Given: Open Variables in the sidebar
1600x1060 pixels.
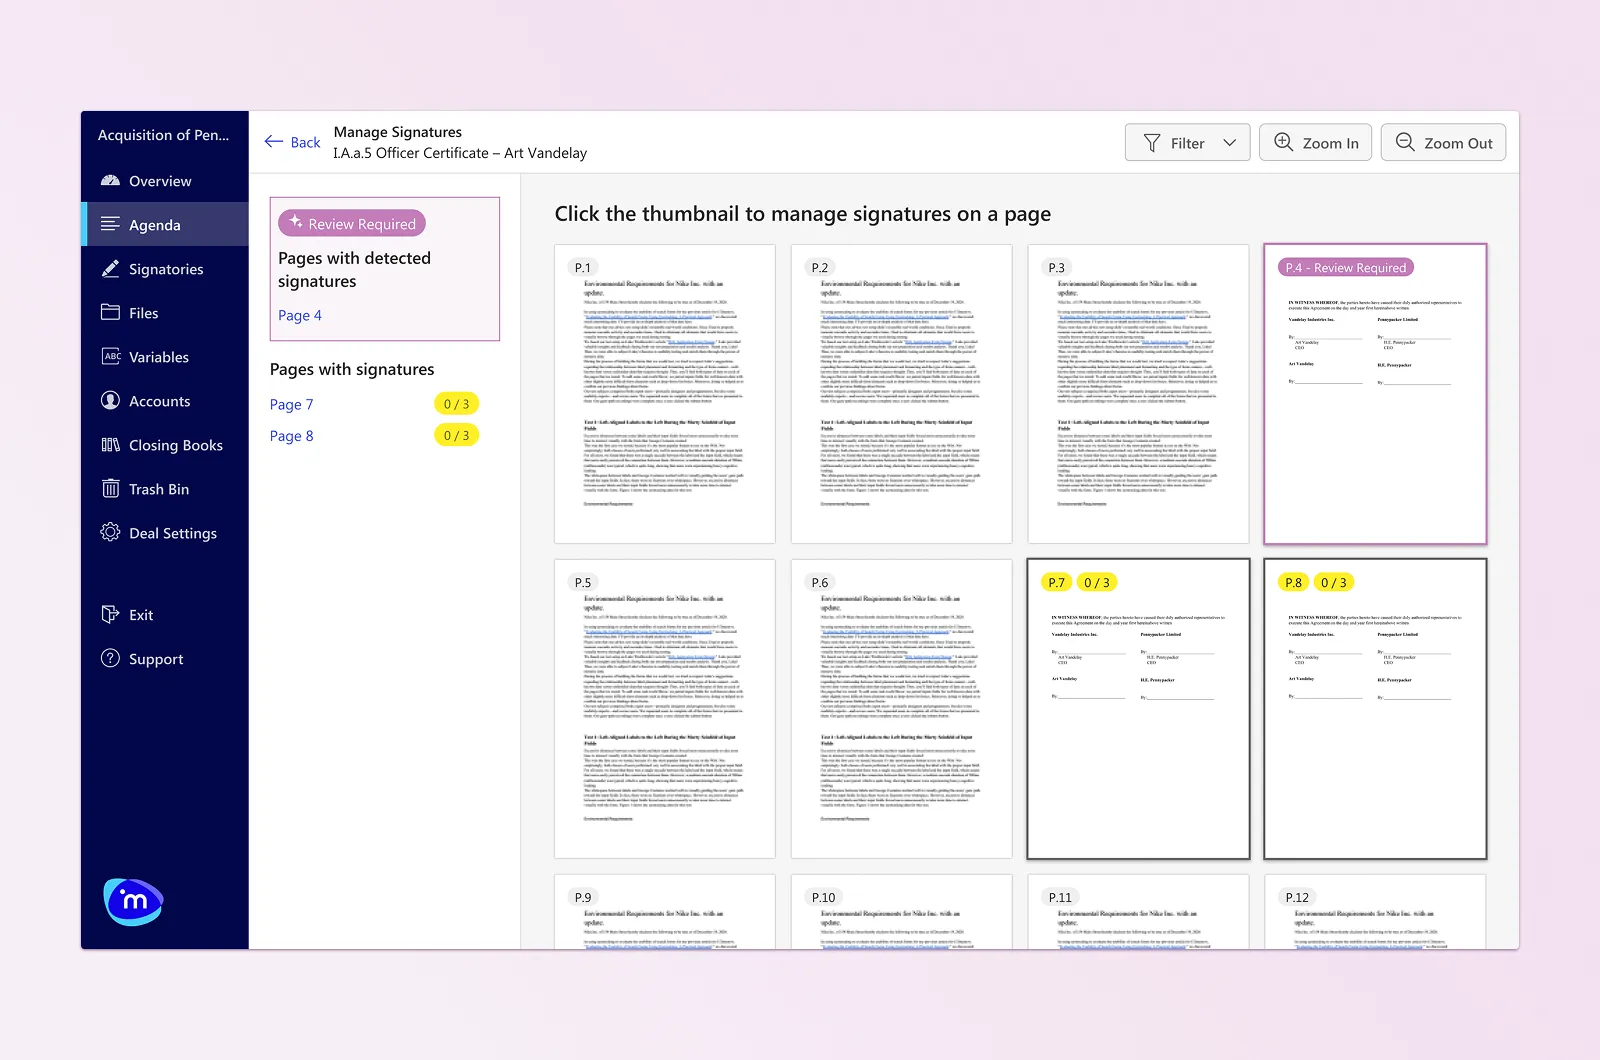Looking at the screenshot, I should coord(165,357).
